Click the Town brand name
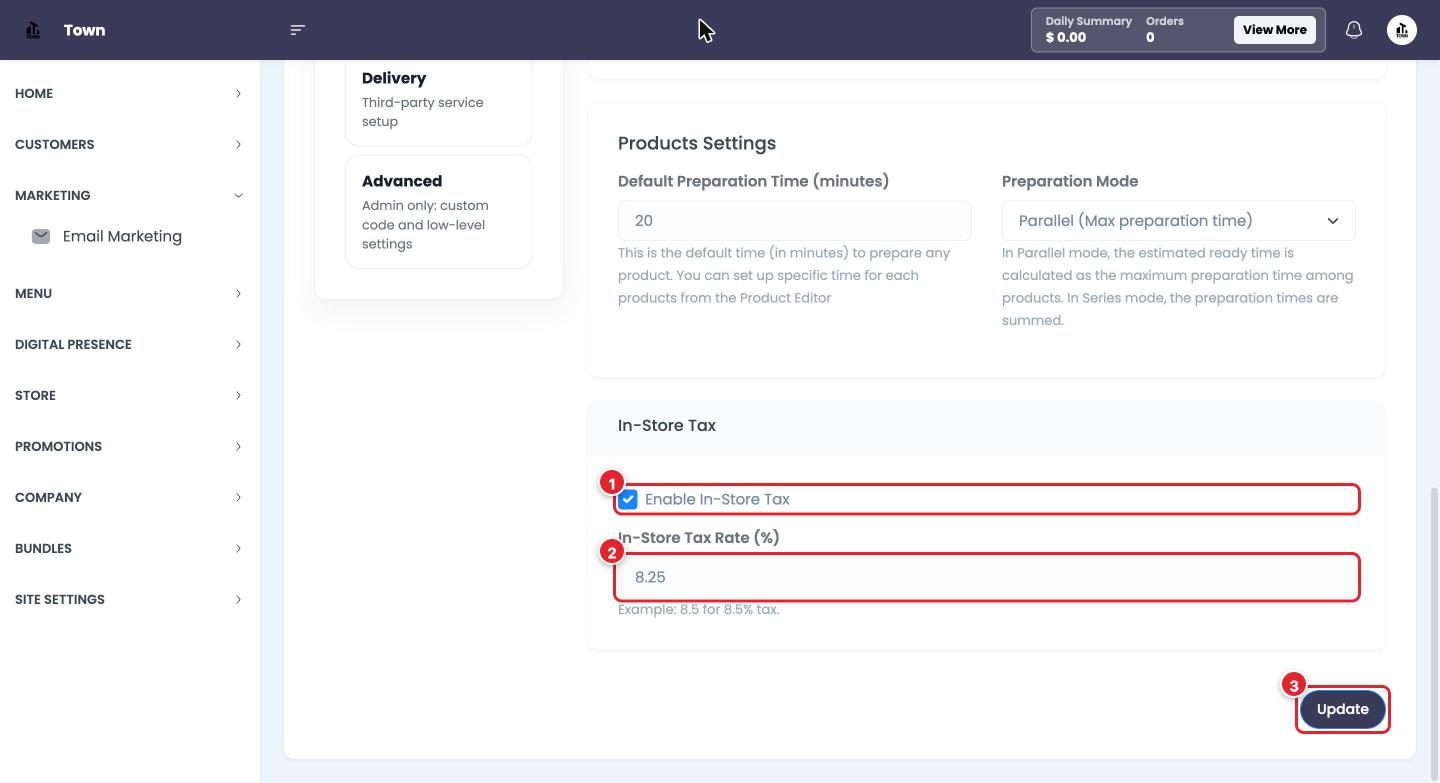Image resolution: width=1440 pixels, height=783 pixels. pos(84,30)
